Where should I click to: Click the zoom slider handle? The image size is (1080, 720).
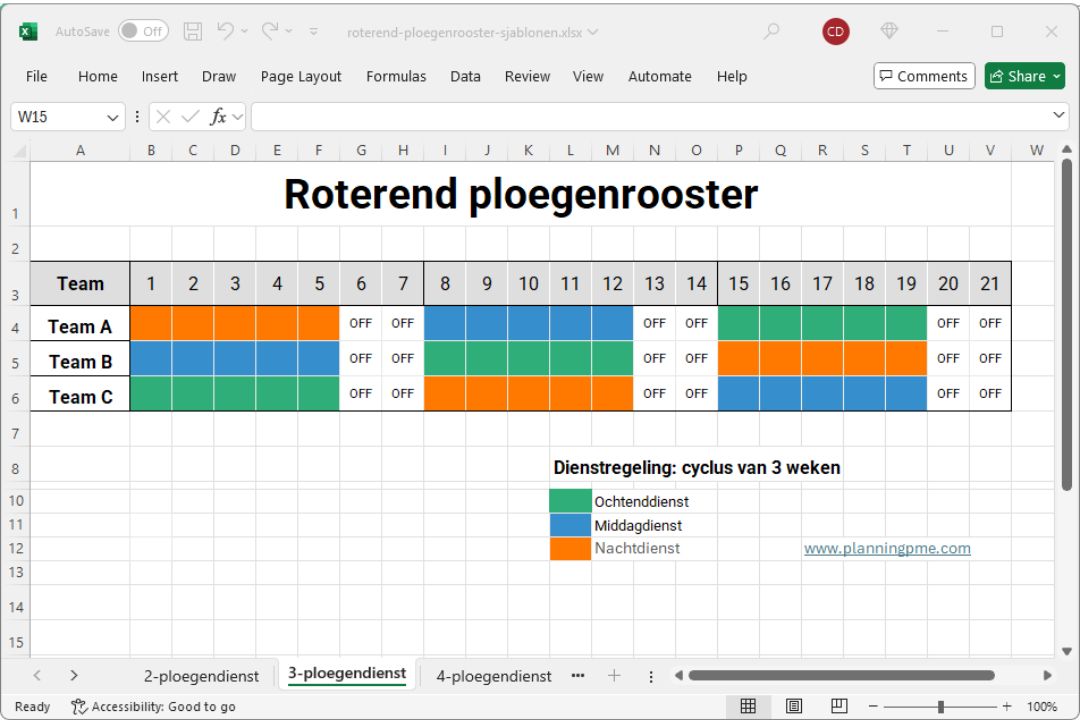[x=941, y=706]
